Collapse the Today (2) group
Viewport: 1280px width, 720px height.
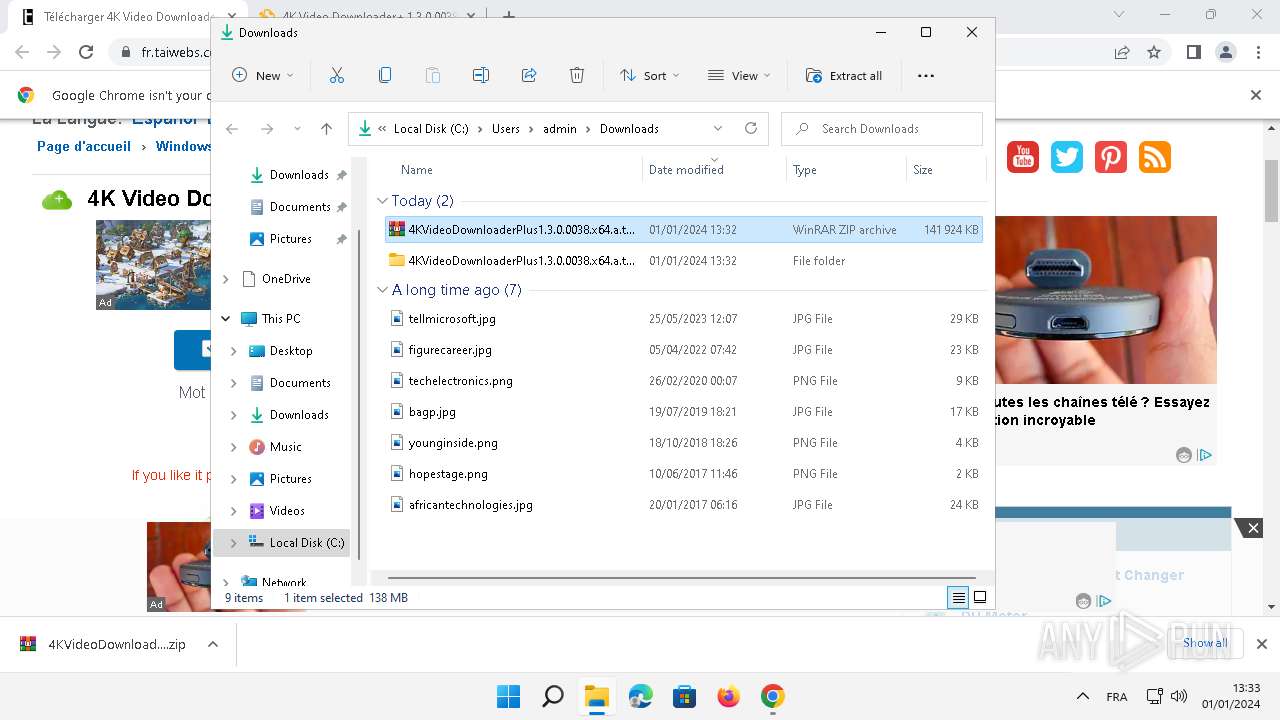382,201
